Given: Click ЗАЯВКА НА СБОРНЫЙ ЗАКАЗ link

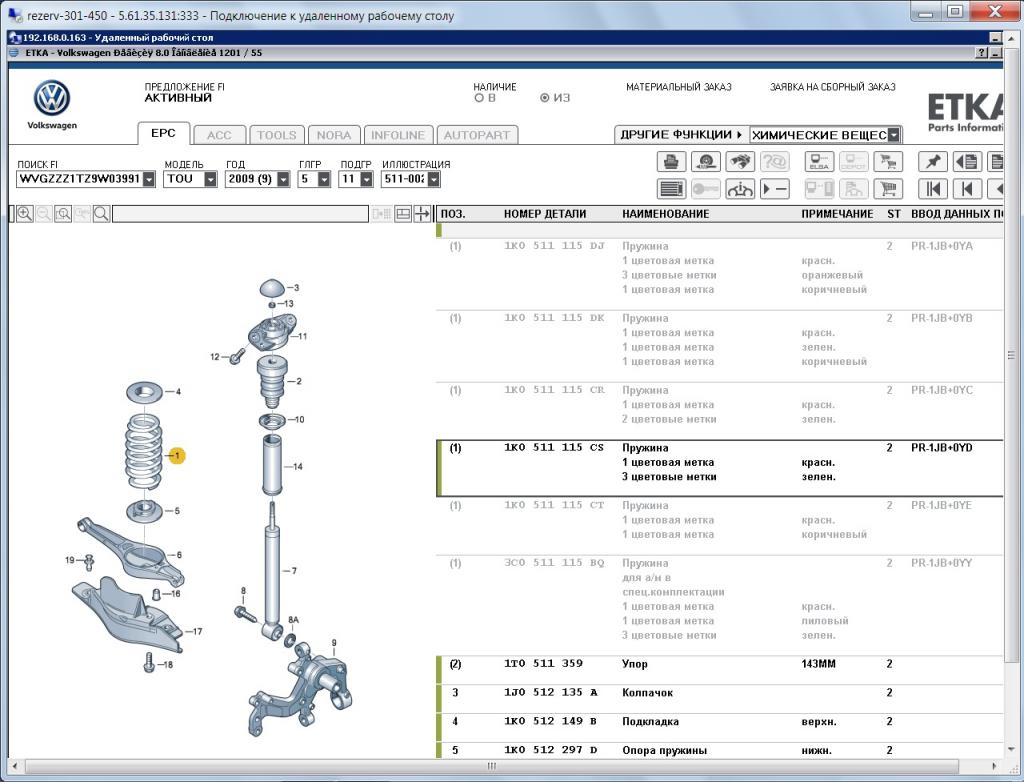Looking at the screenshot, I should (x=833, y=87).
